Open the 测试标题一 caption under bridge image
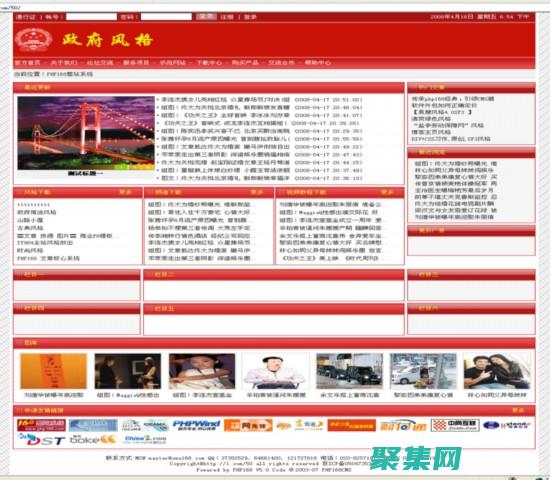Image resolution: width=550 pixels, height=480 pixels. (86, 173)
